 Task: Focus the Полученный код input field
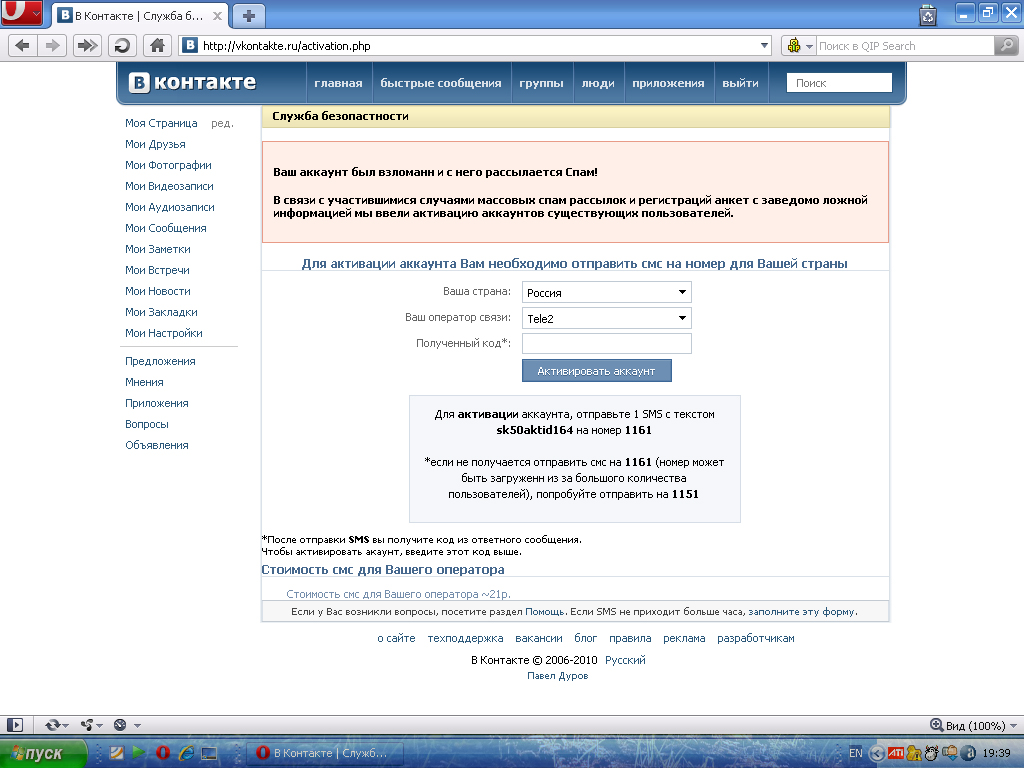point(607,344)
